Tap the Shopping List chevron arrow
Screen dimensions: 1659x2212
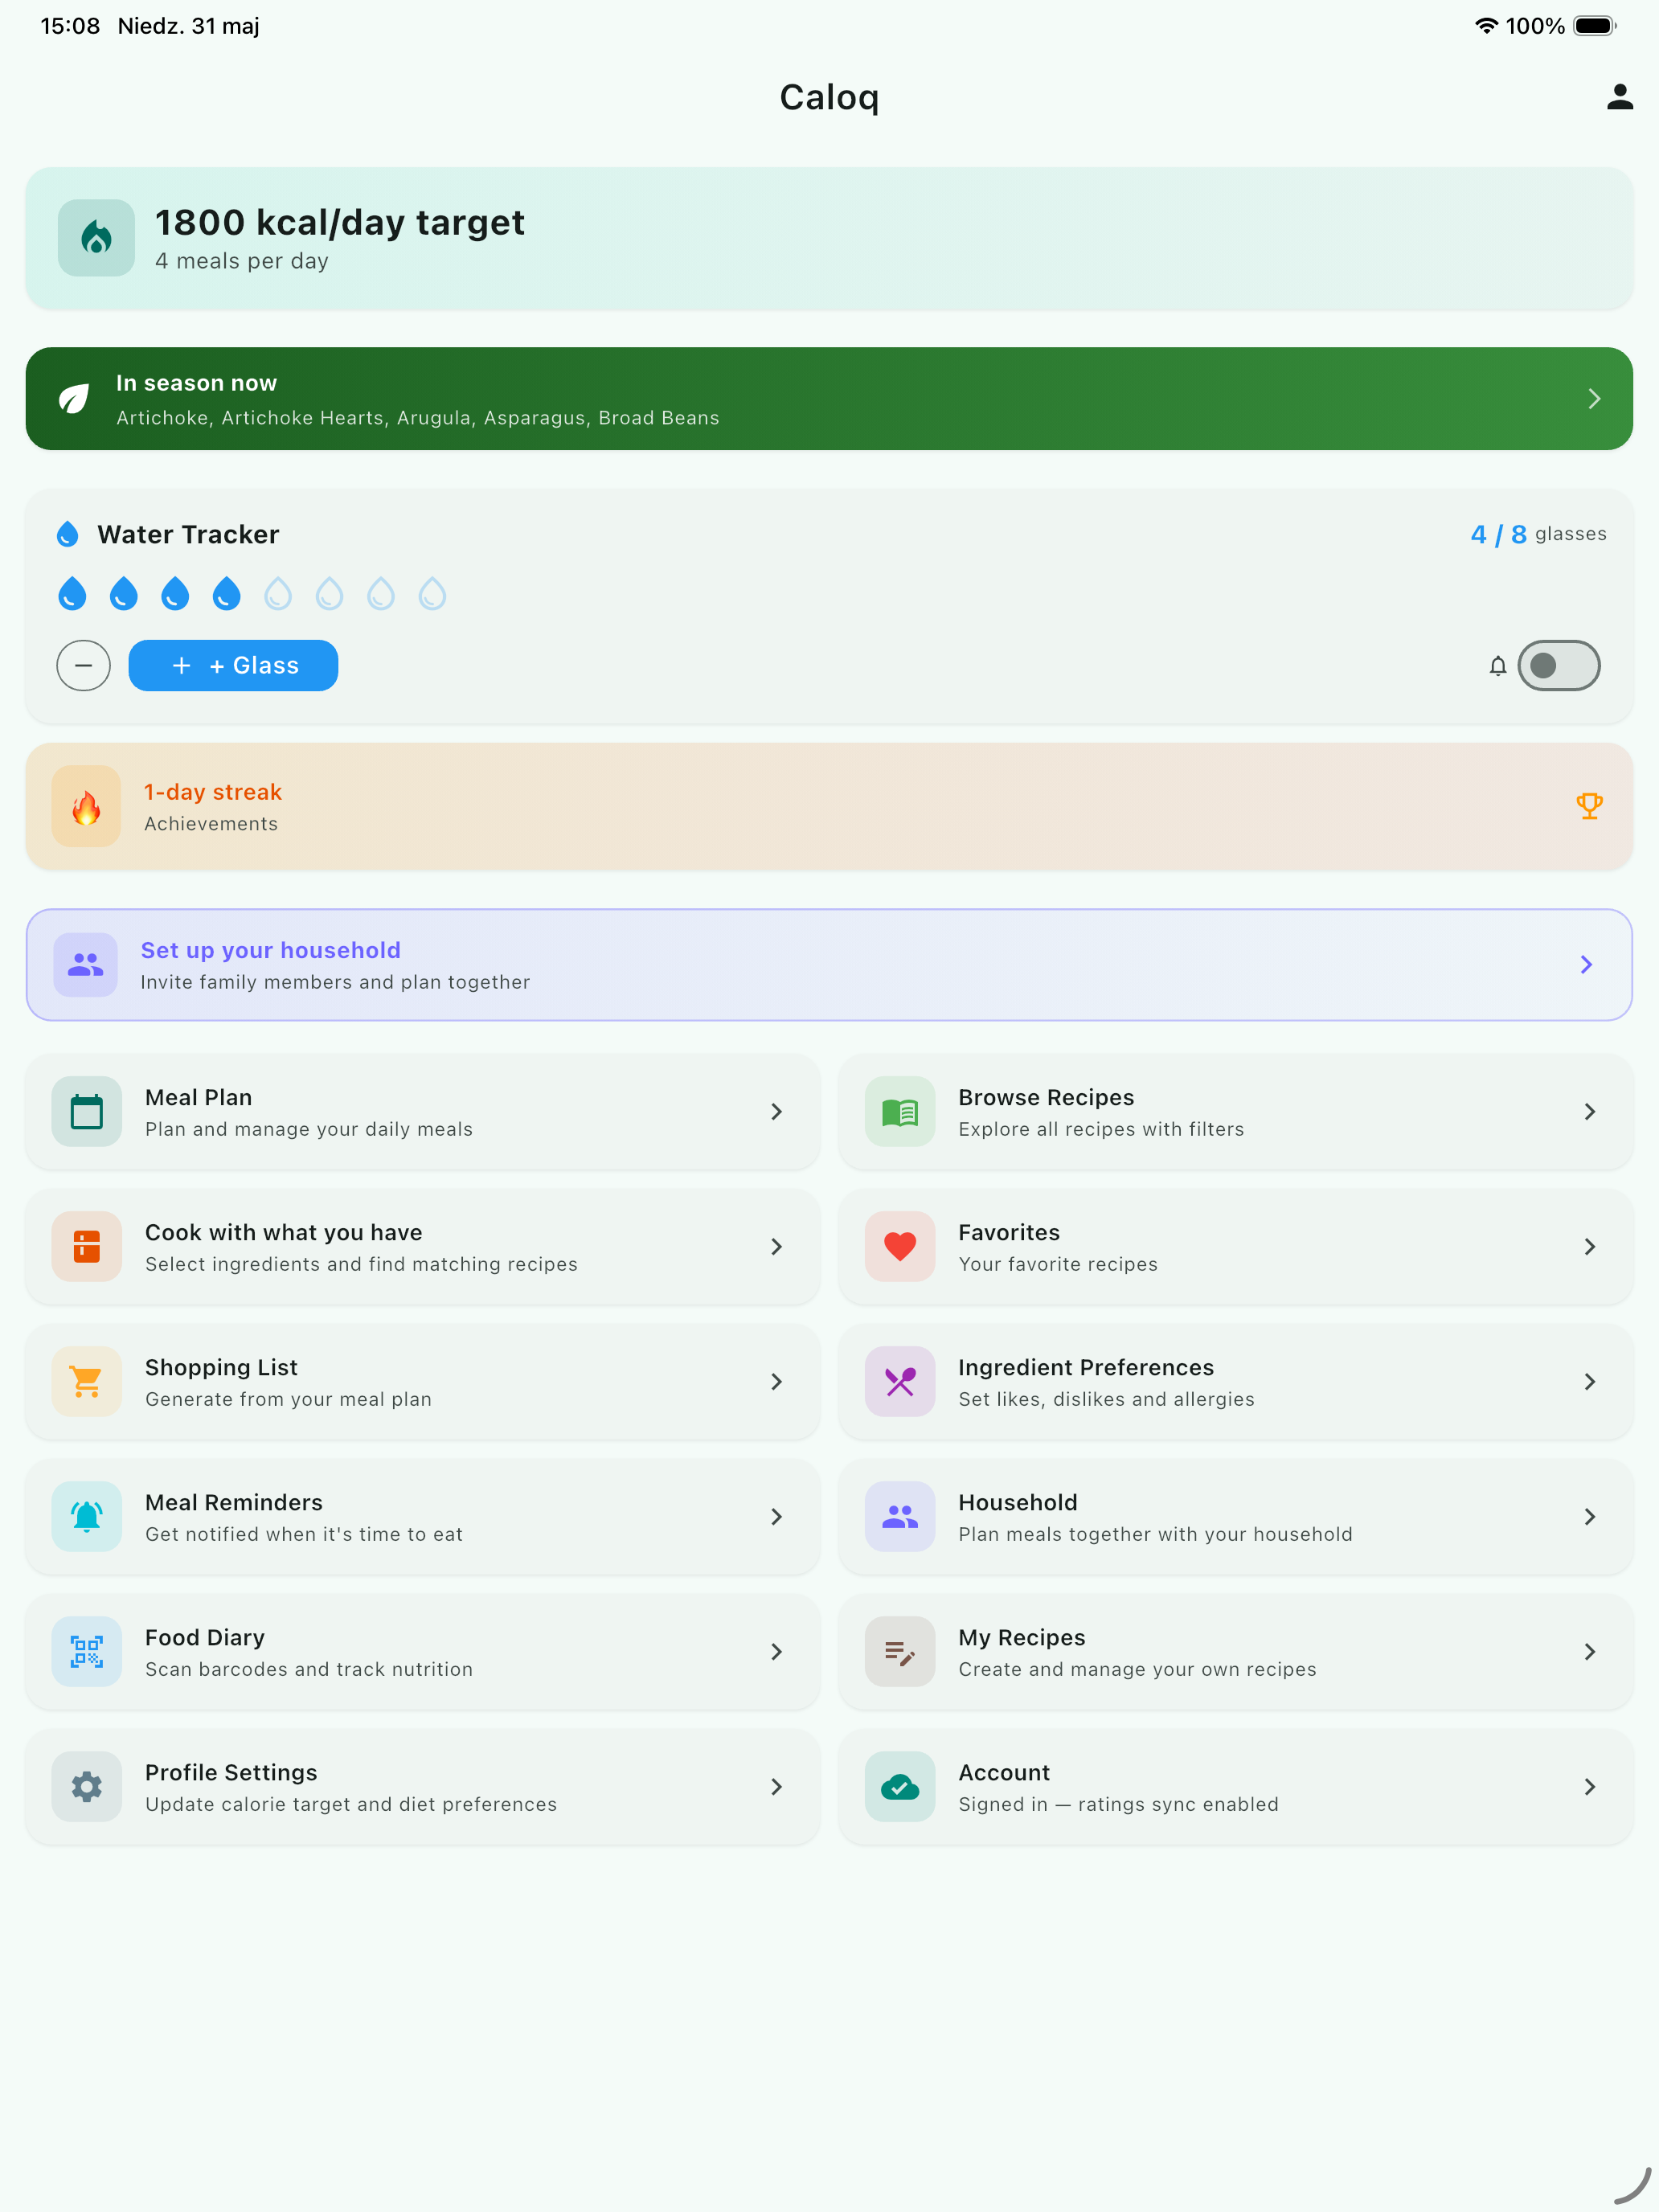776,1382
